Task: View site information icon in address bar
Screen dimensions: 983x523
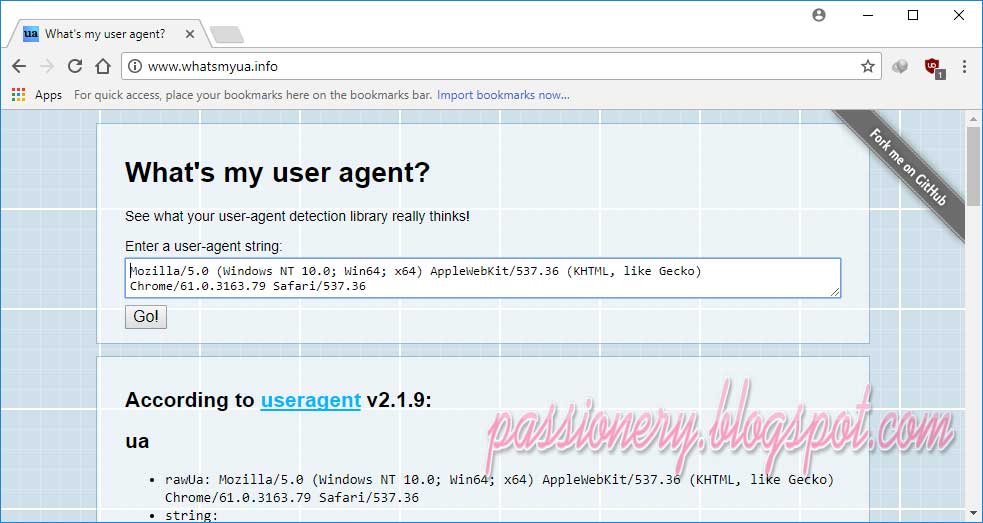Action: [135, 66]
